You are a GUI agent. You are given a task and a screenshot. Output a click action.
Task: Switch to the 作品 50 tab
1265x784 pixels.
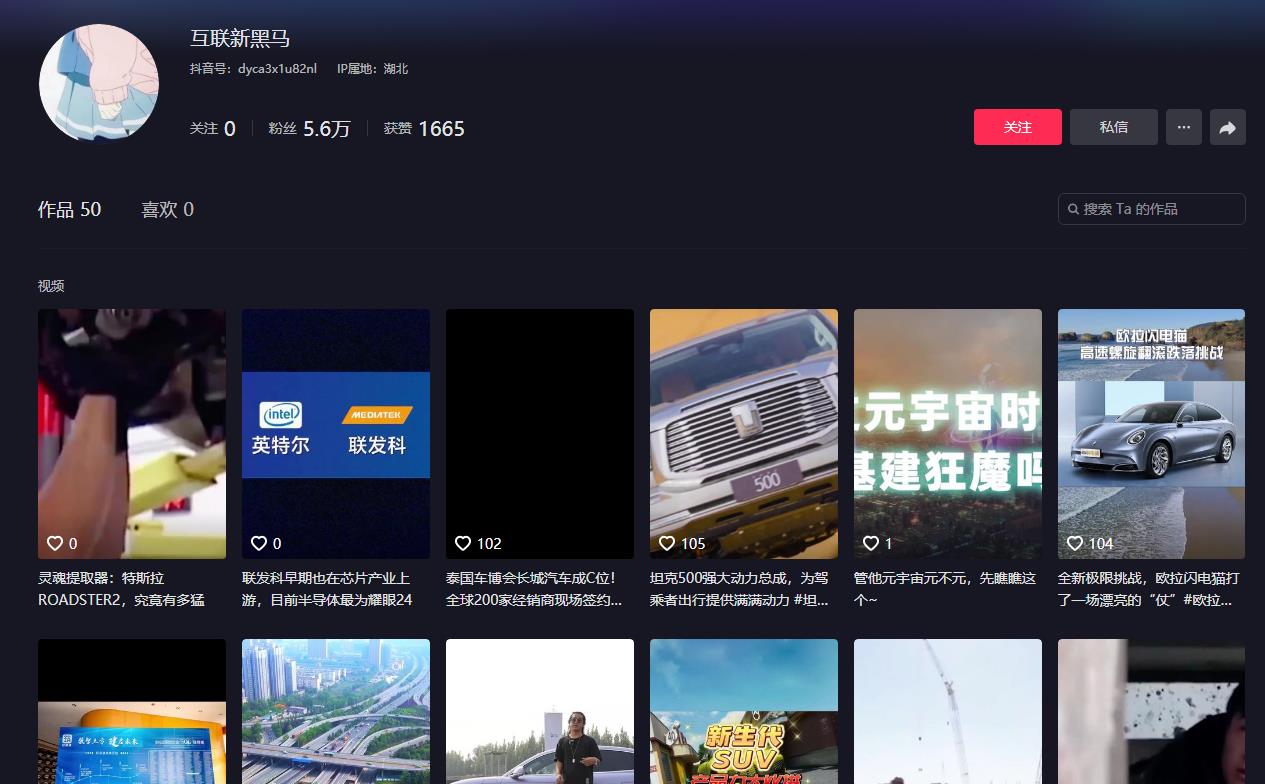click(x=70, y=209)
